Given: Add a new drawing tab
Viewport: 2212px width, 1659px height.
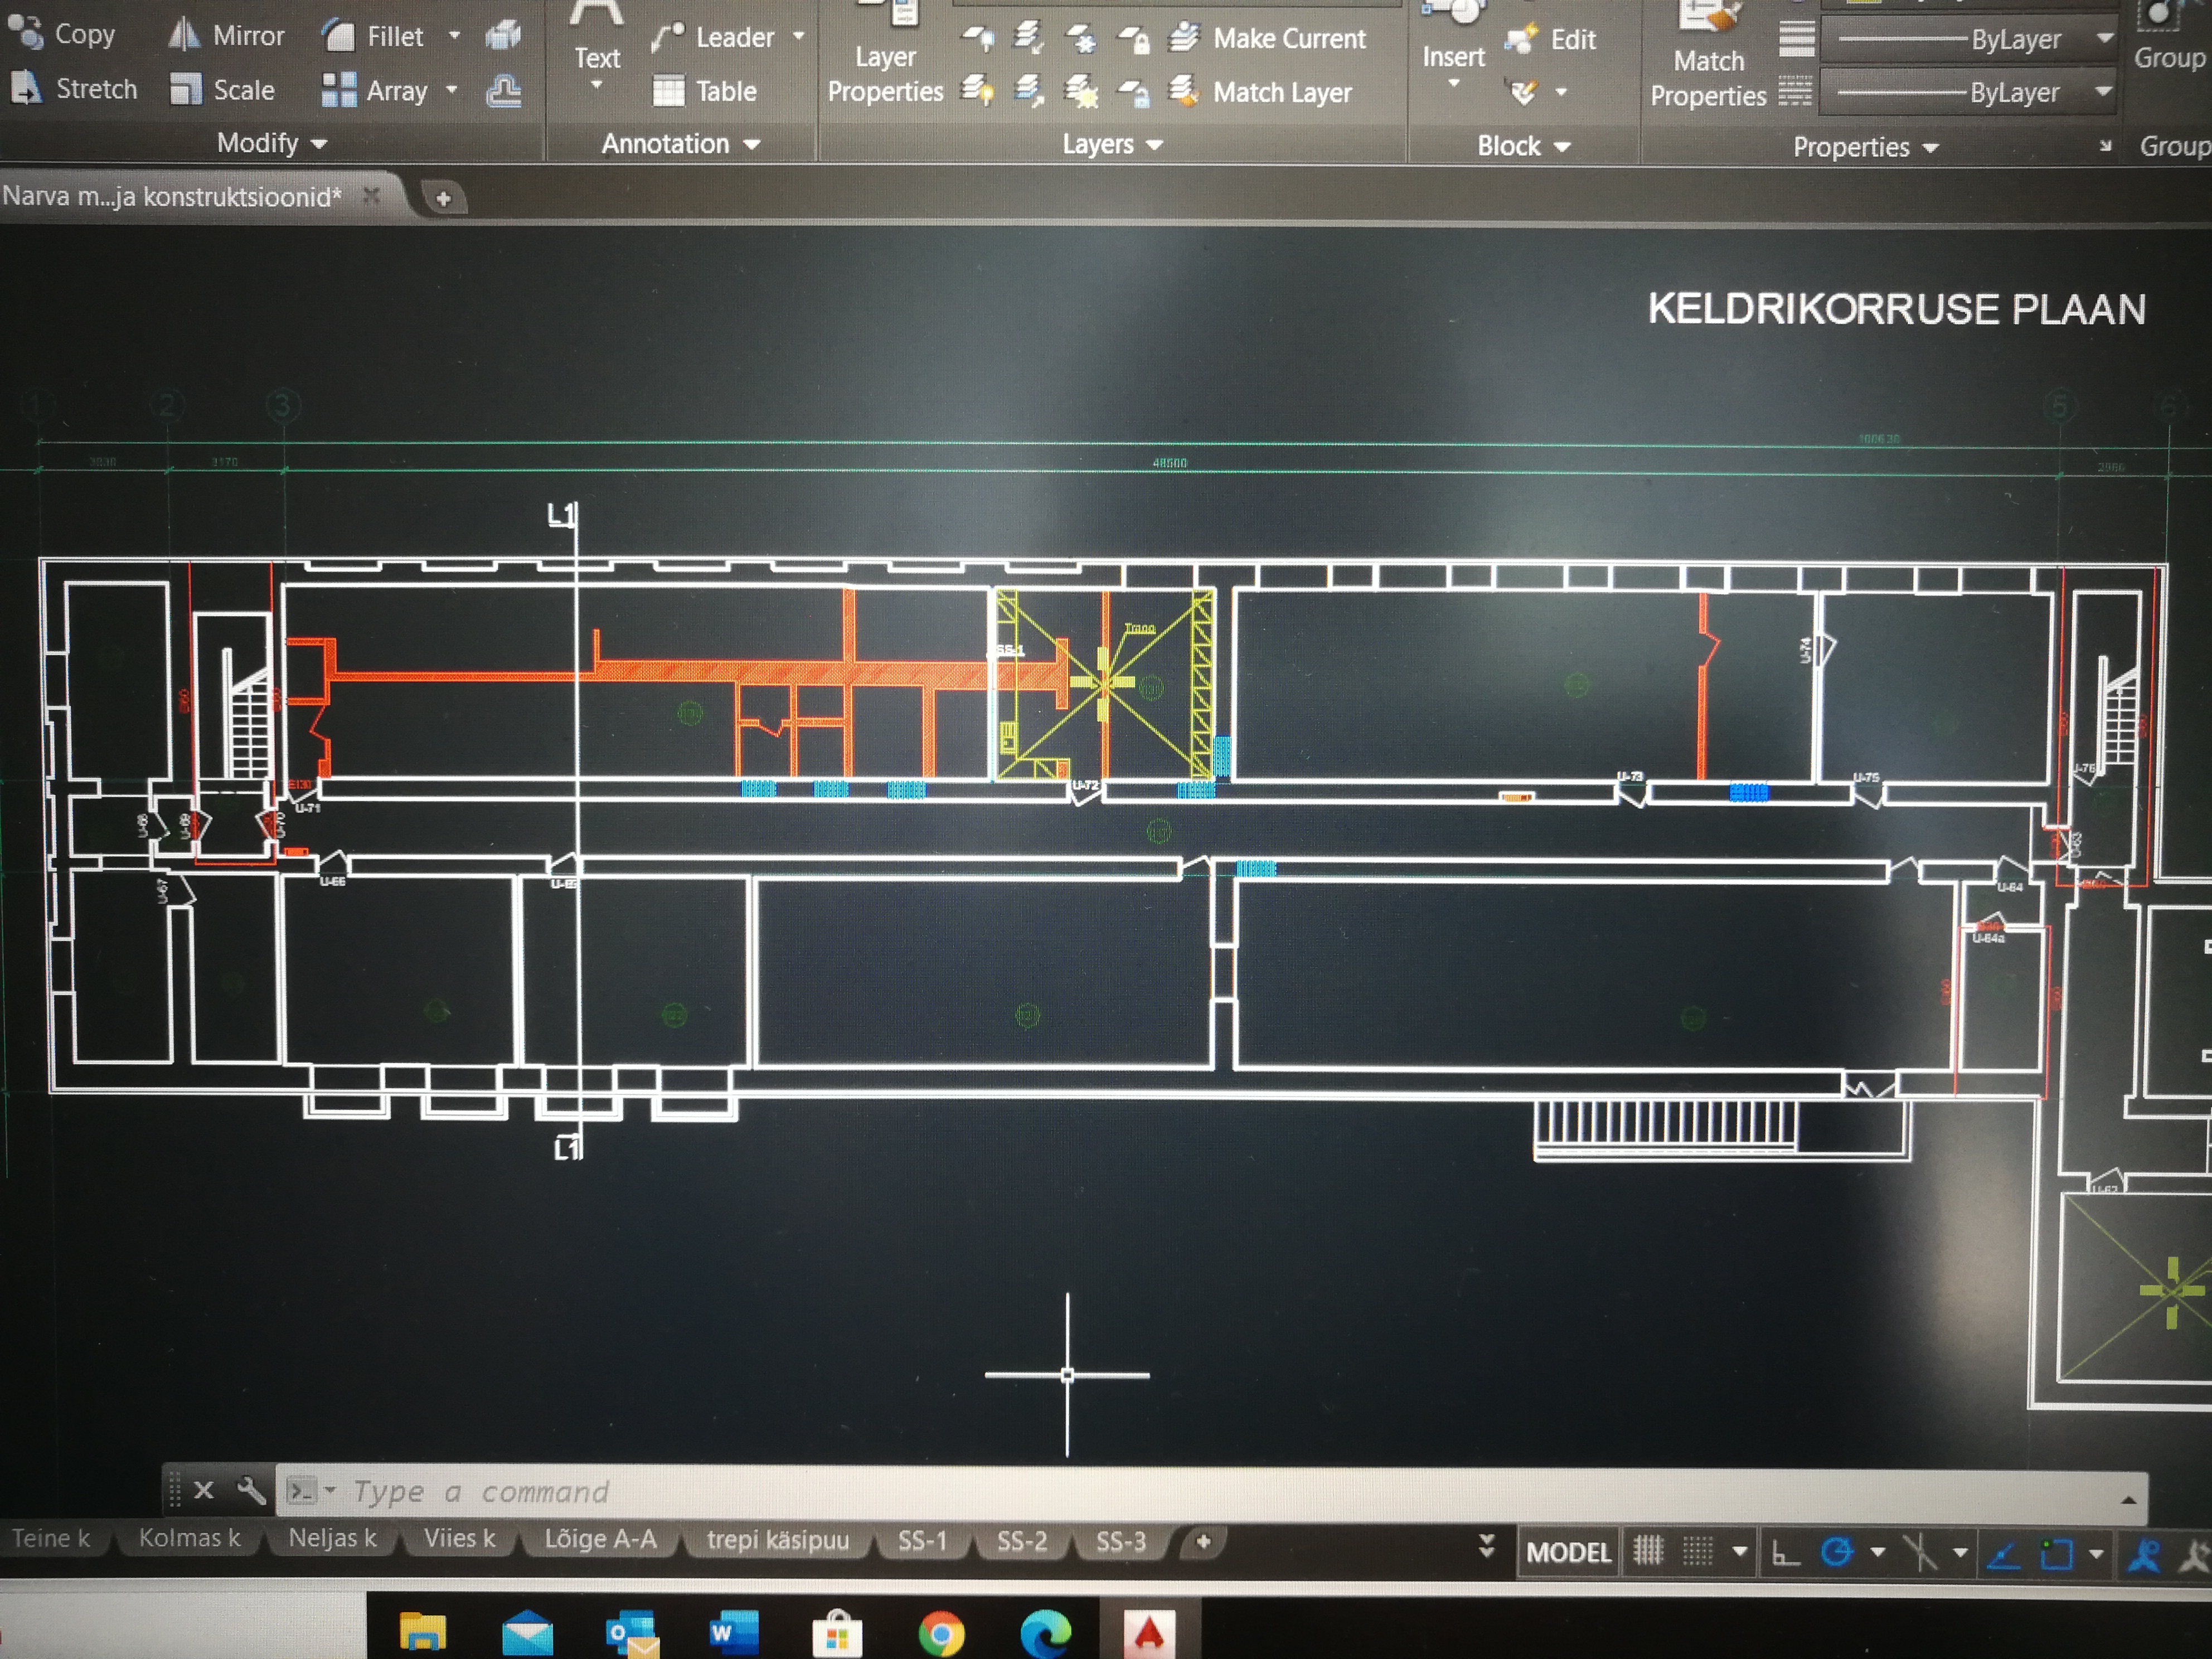Looking at the screenshot, I should (x=443, y=198).
